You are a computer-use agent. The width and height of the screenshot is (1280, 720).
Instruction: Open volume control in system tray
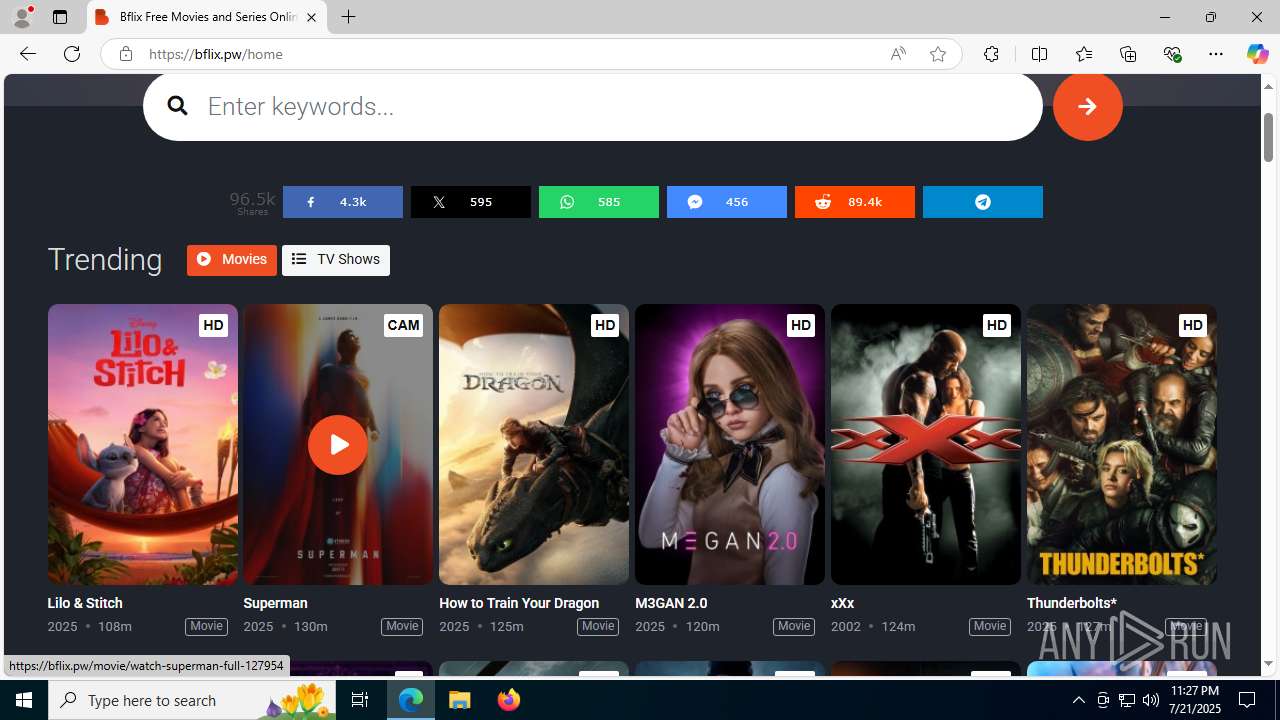pyautogui.click(x=1151, y=700)
